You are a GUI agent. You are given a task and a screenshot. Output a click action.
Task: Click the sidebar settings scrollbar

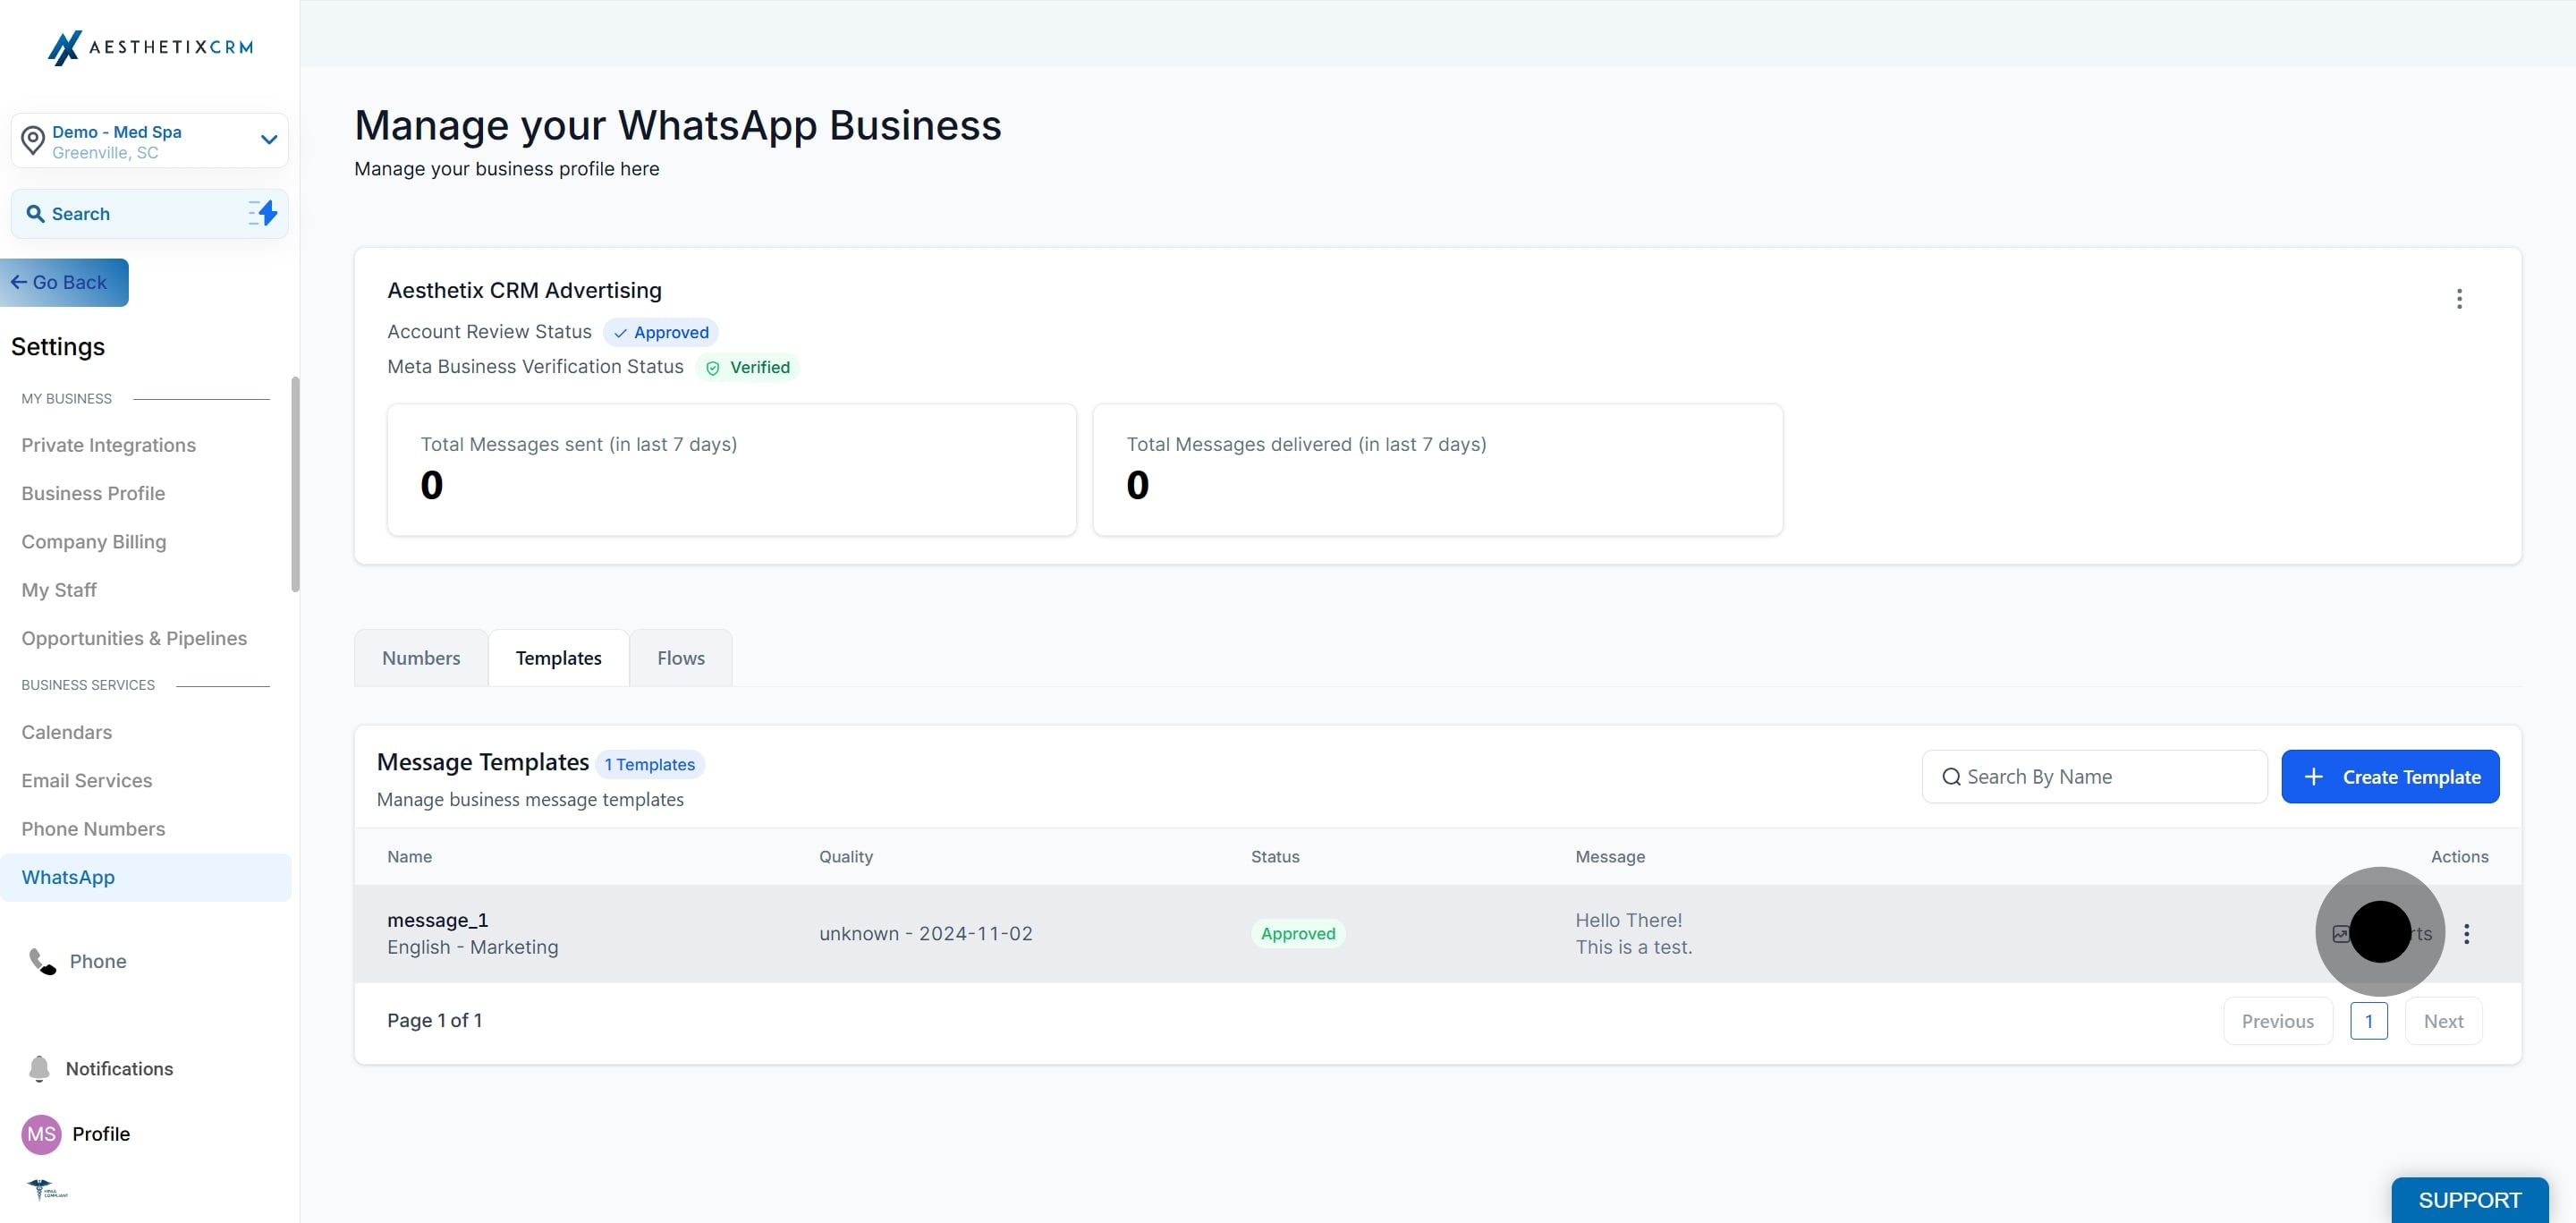click(x=295, y=484)
